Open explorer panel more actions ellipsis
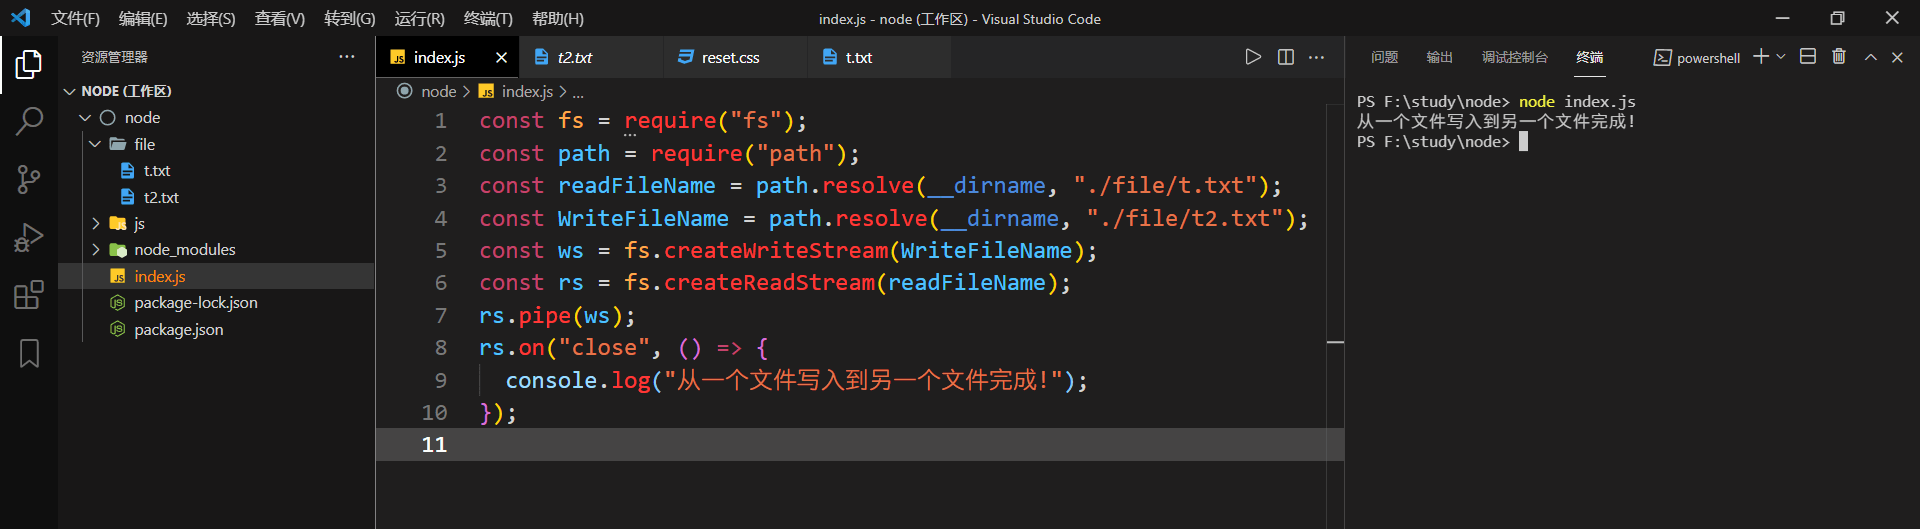 click(347, 57)
